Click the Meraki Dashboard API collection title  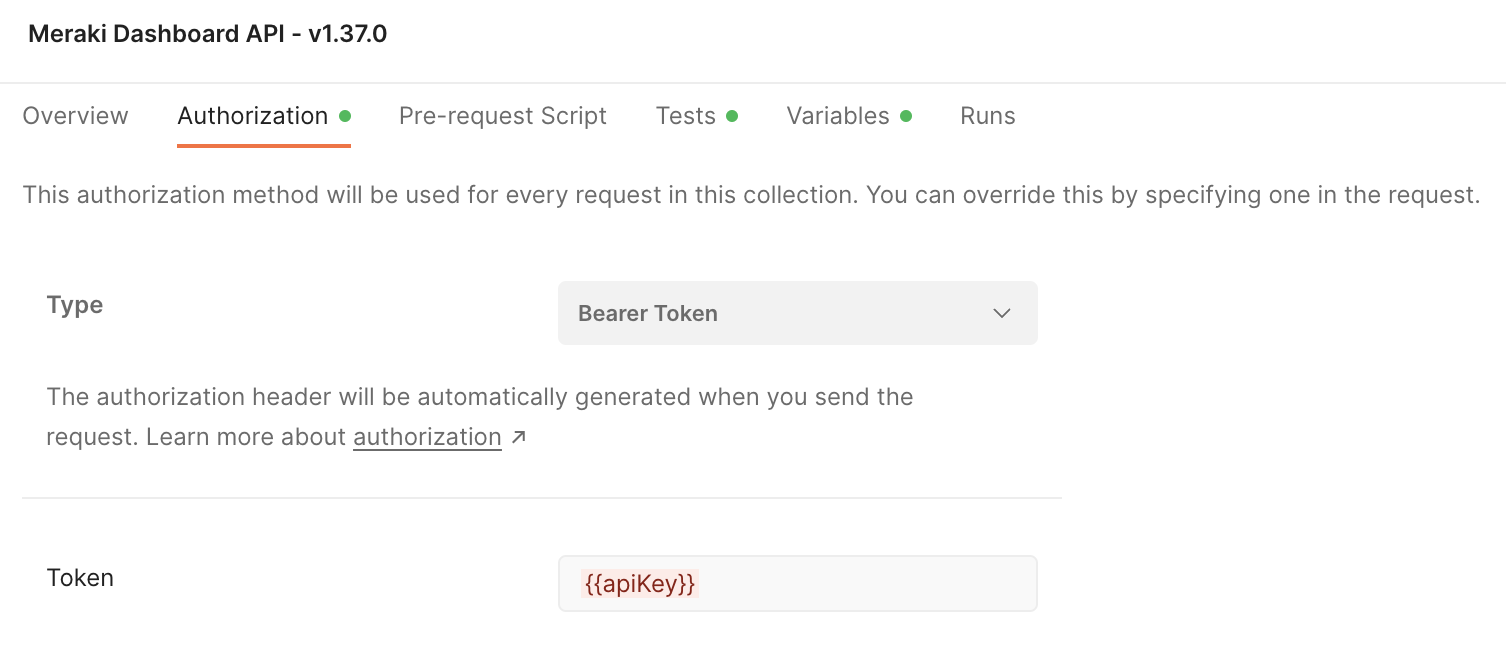(x=207, y=33)
